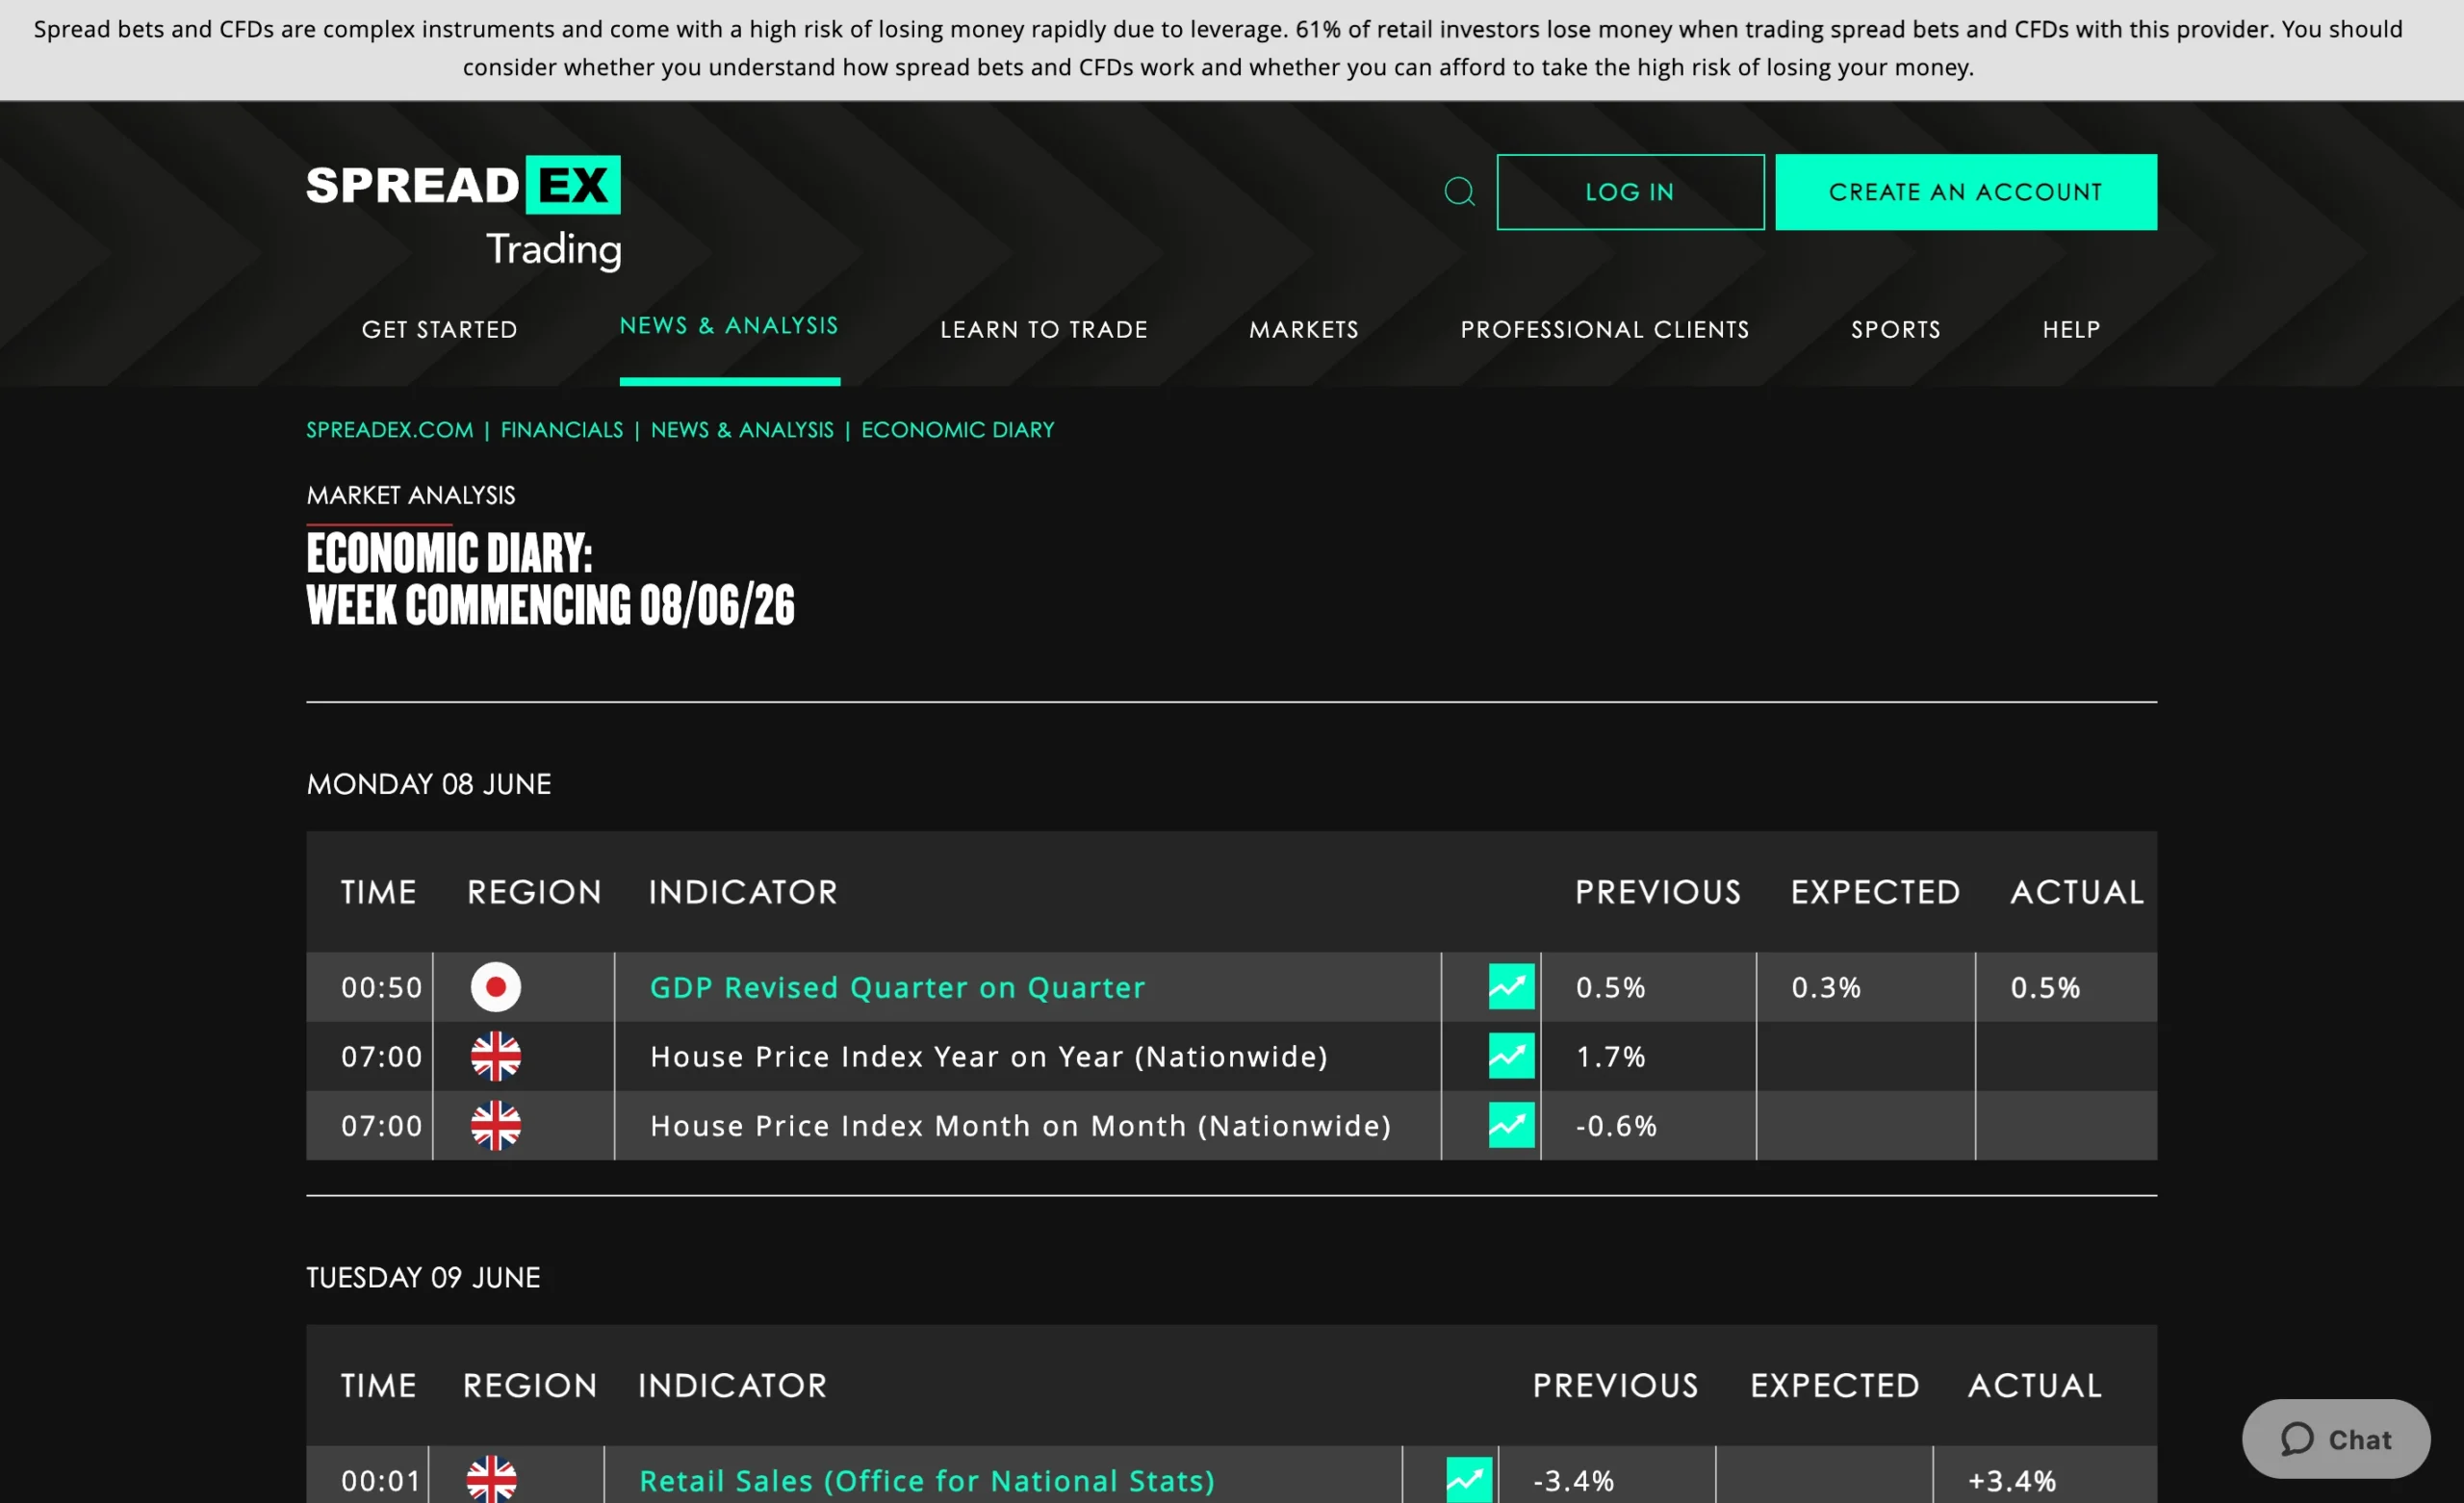Screen dimensions: 2464x1503
Task: Click the Spreadex Trading logo
Action: (464, 212)
